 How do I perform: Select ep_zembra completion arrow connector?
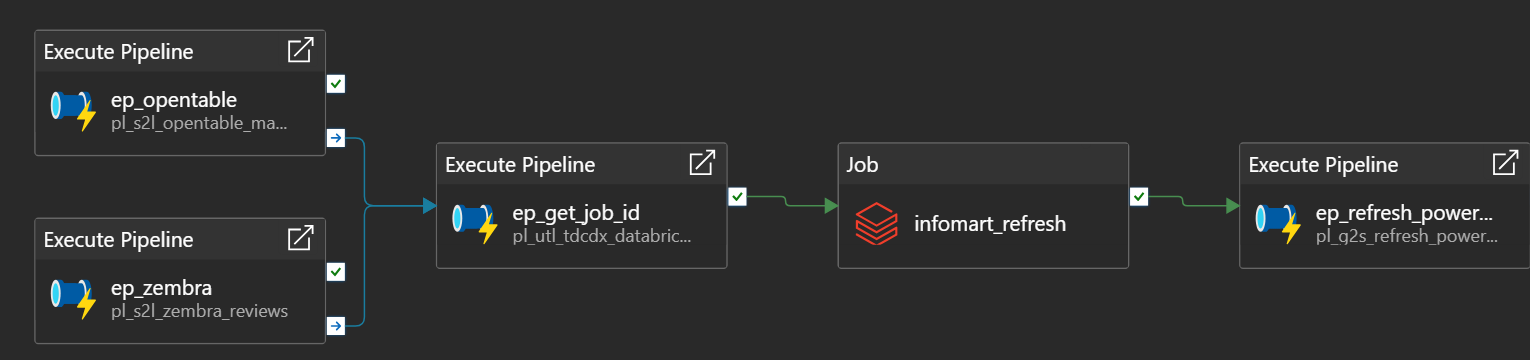click(336, 325)
